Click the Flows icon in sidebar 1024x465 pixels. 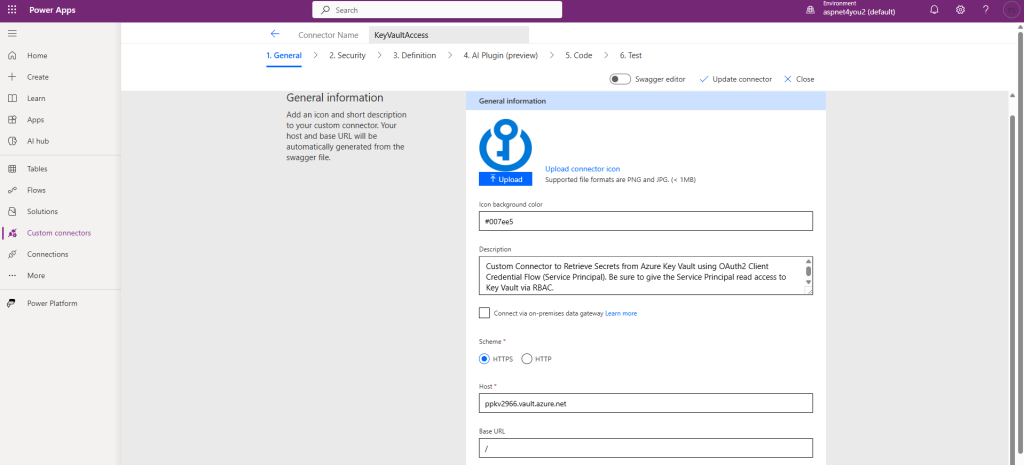12,191
